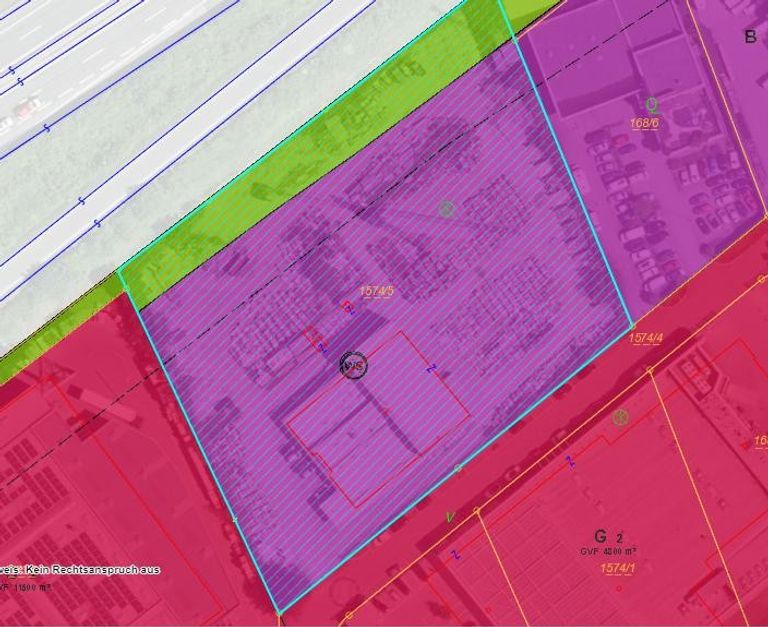The height and width of the screenshot is (627, 768).
Task: Click parcel number 168/6
Action: click(x=645, y=123)
